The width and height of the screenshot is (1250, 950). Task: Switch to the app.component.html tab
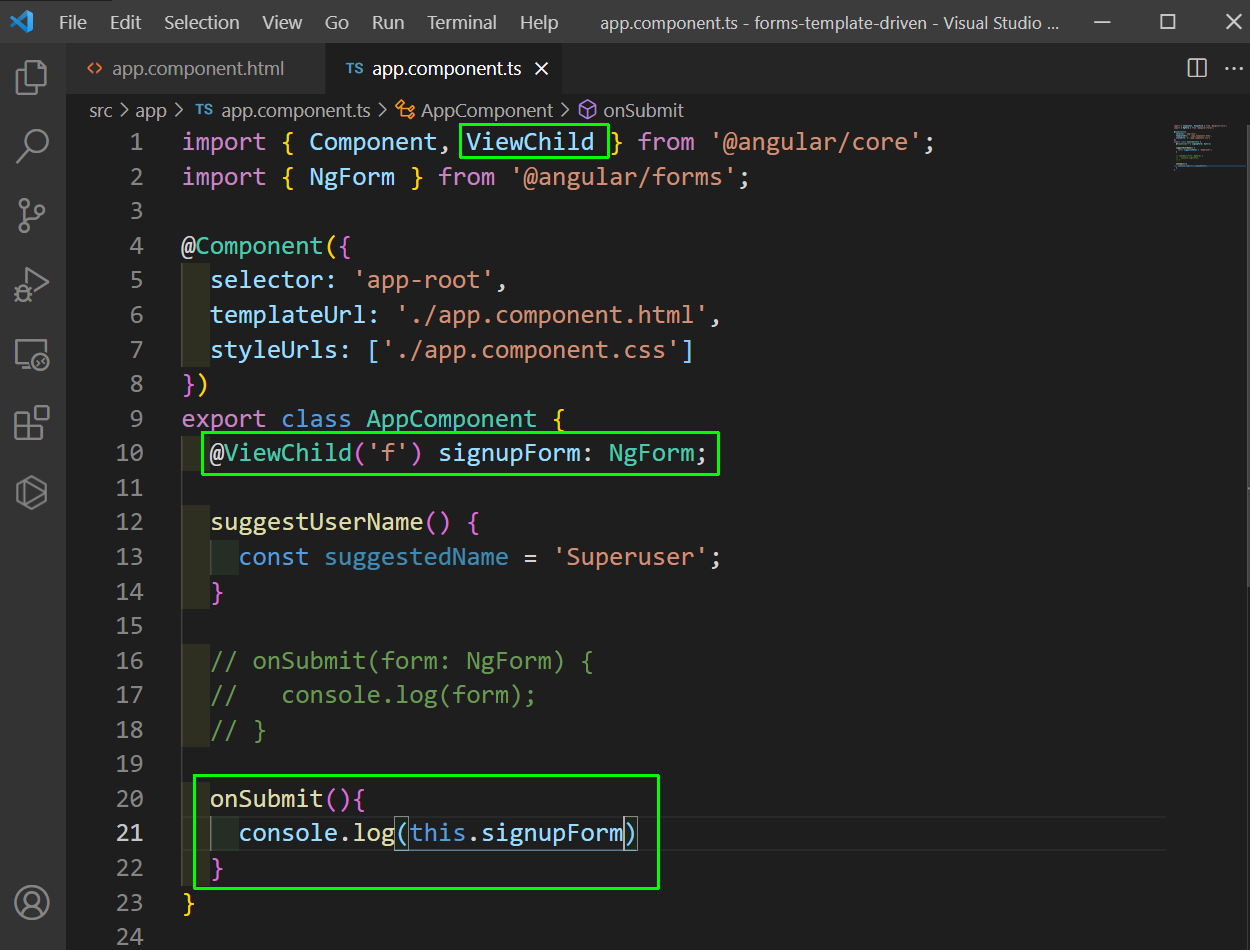tap(196, 69)
